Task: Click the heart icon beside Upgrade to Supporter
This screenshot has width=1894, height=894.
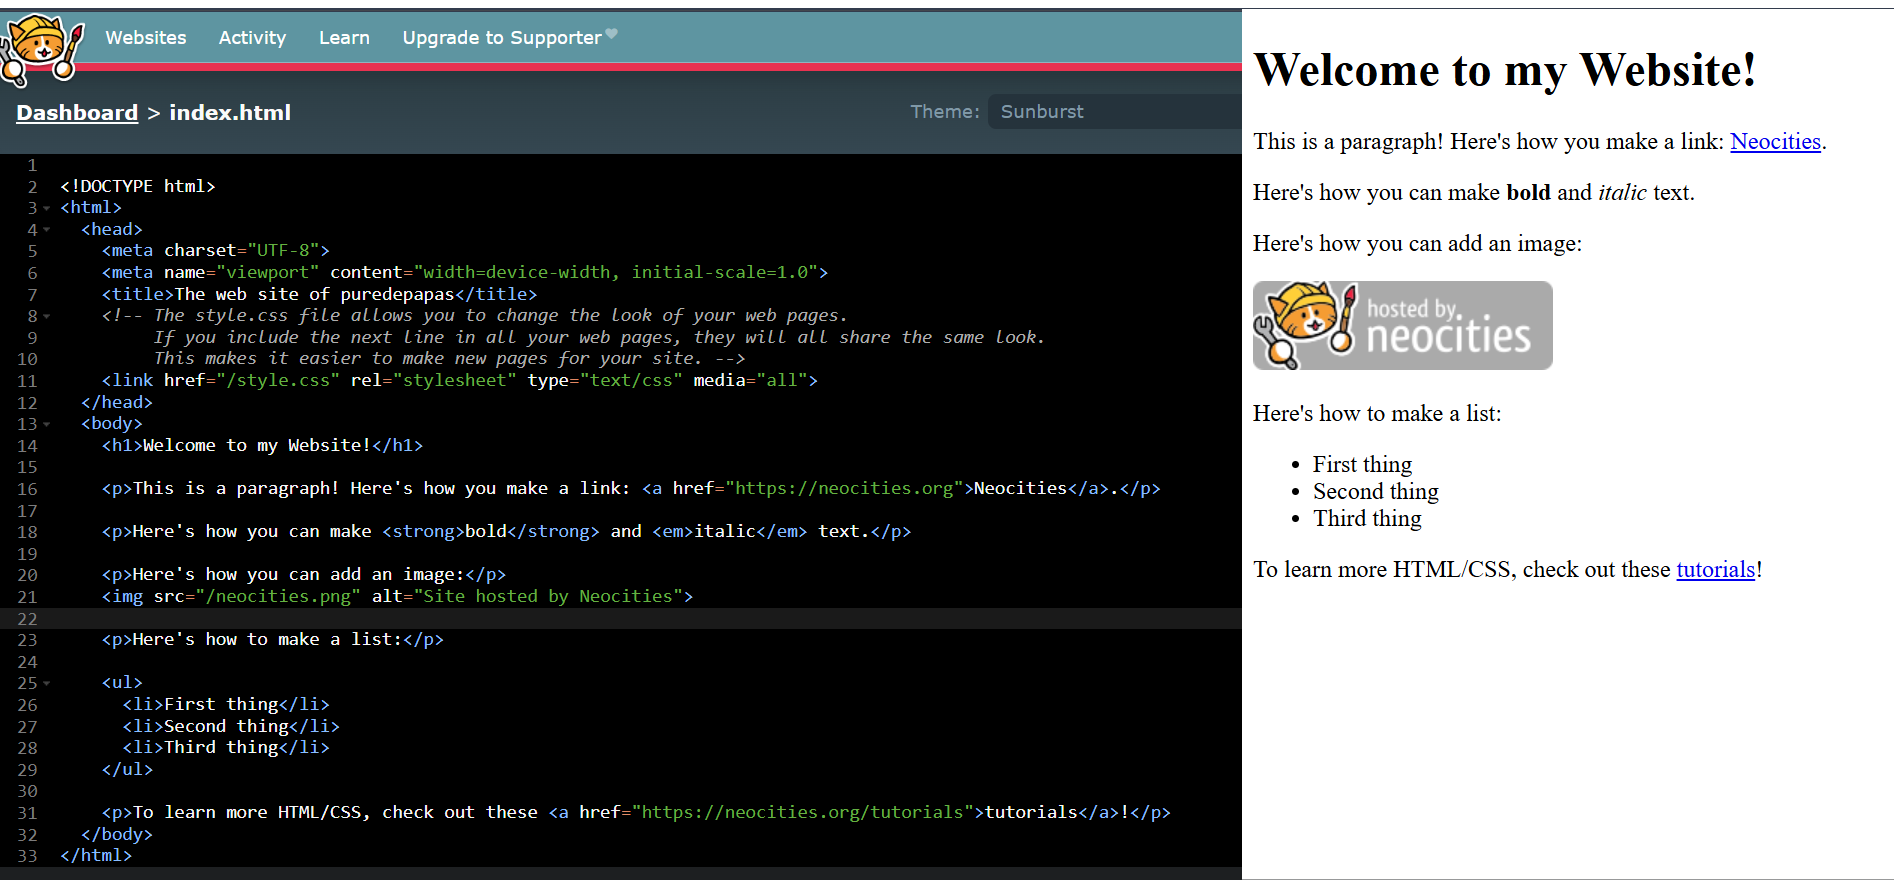Action: (x=612, y=35)
